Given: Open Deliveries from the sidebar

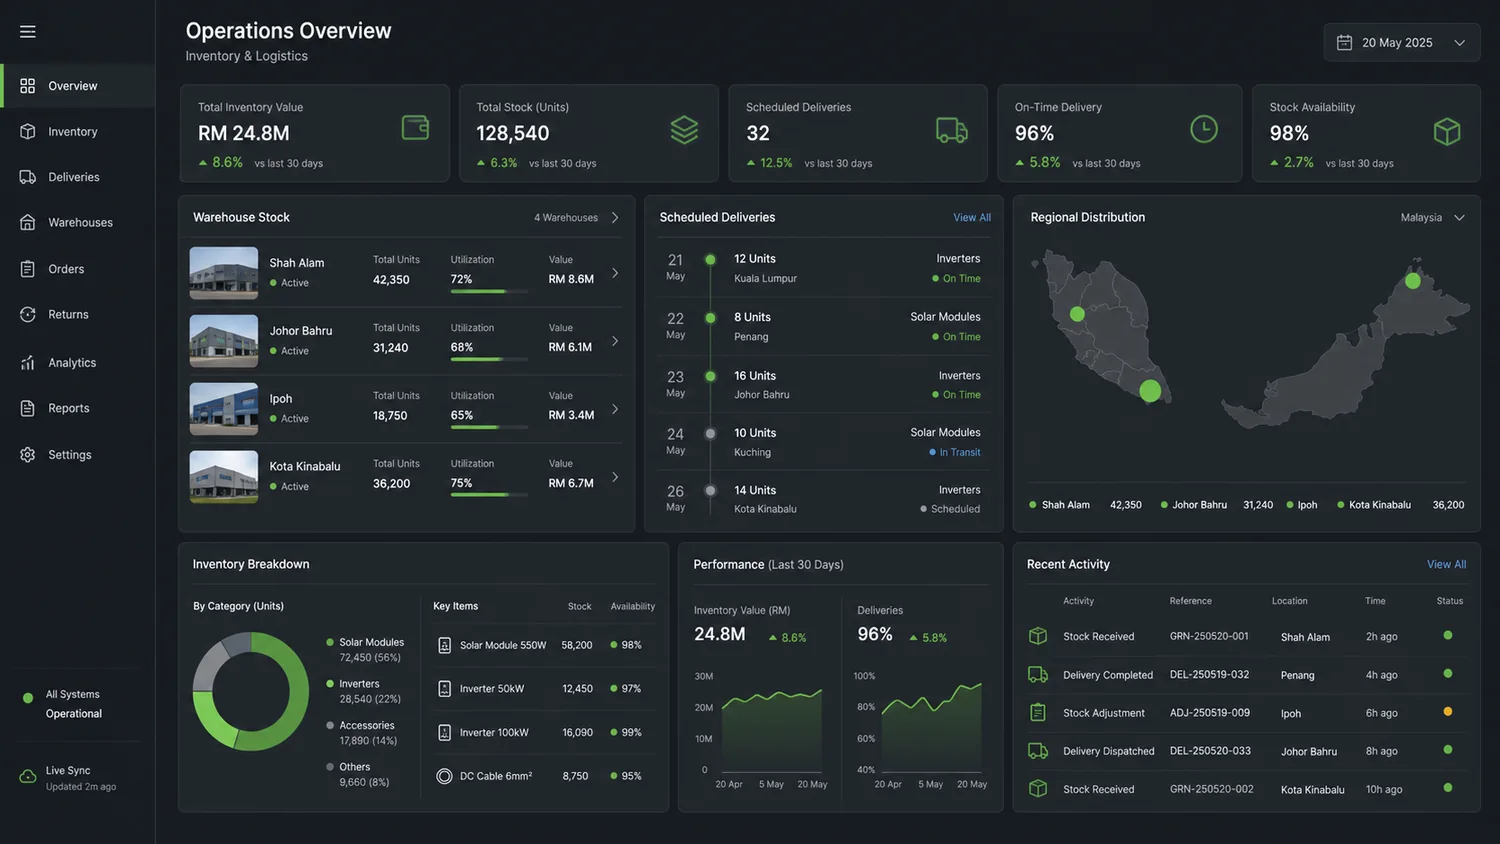Looking at the screenshot, I should (78, 177).
